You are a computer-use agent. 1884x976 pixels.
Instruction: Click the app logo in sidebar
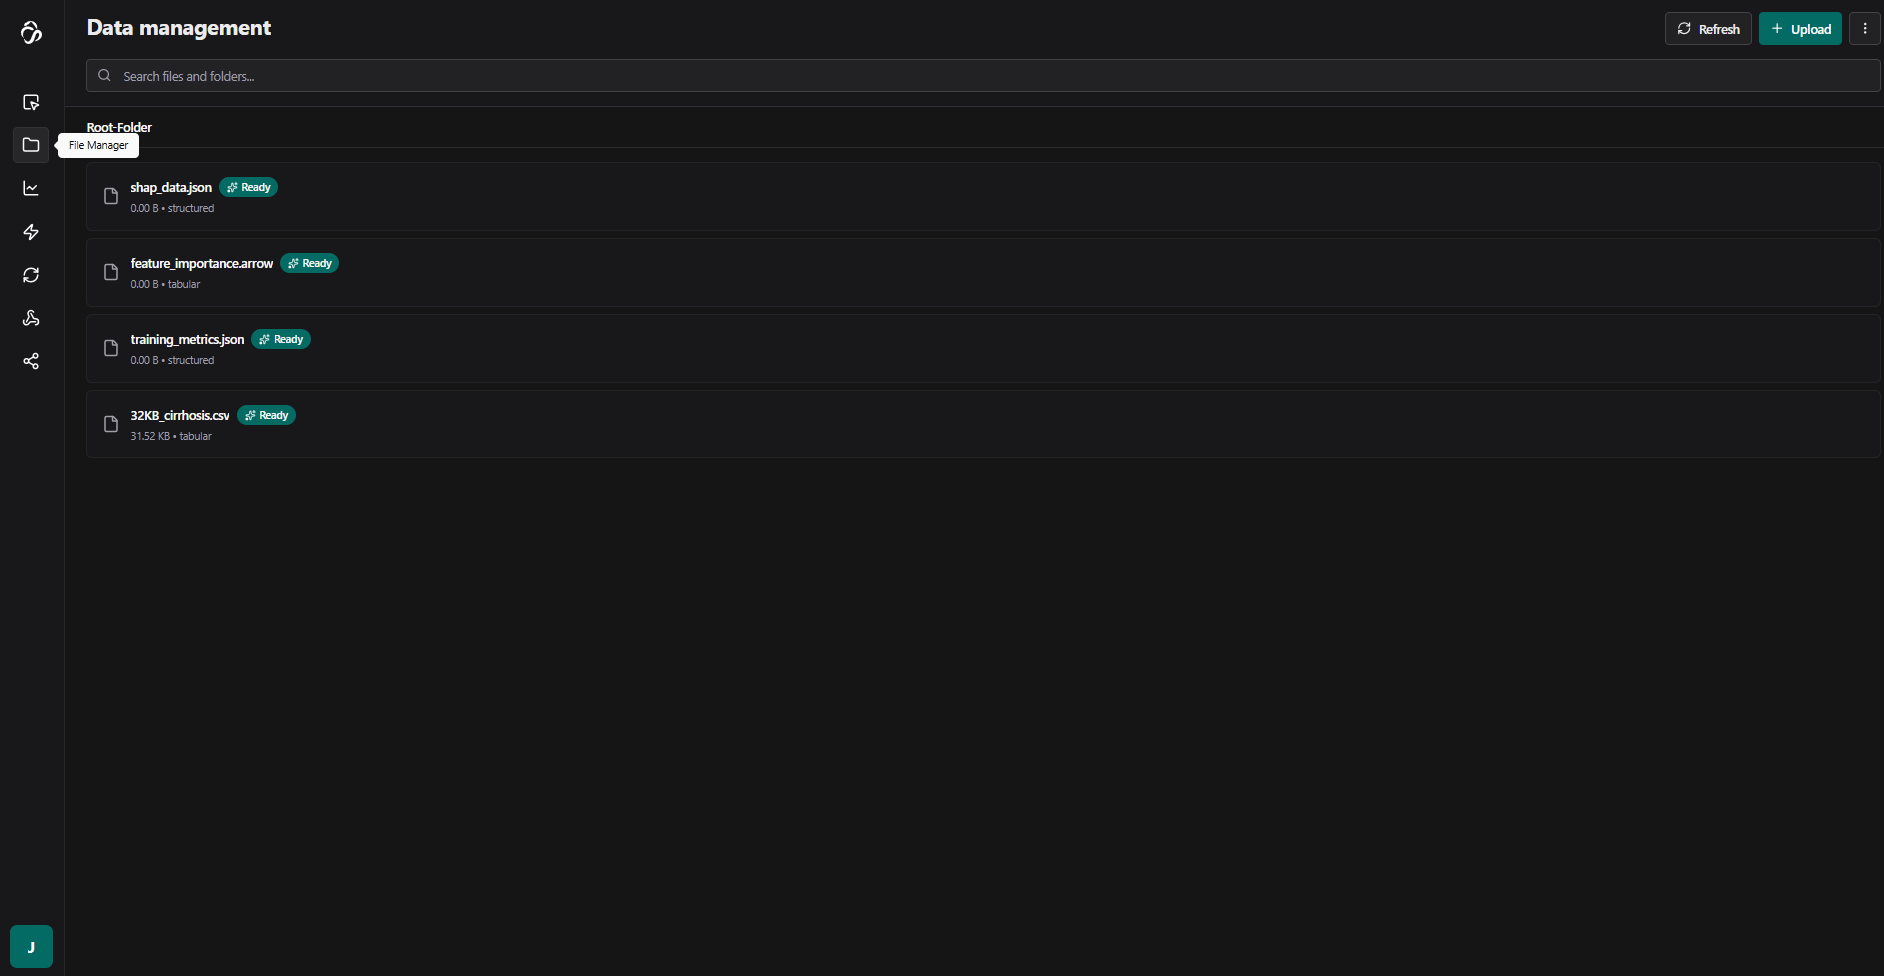point(31,33)
